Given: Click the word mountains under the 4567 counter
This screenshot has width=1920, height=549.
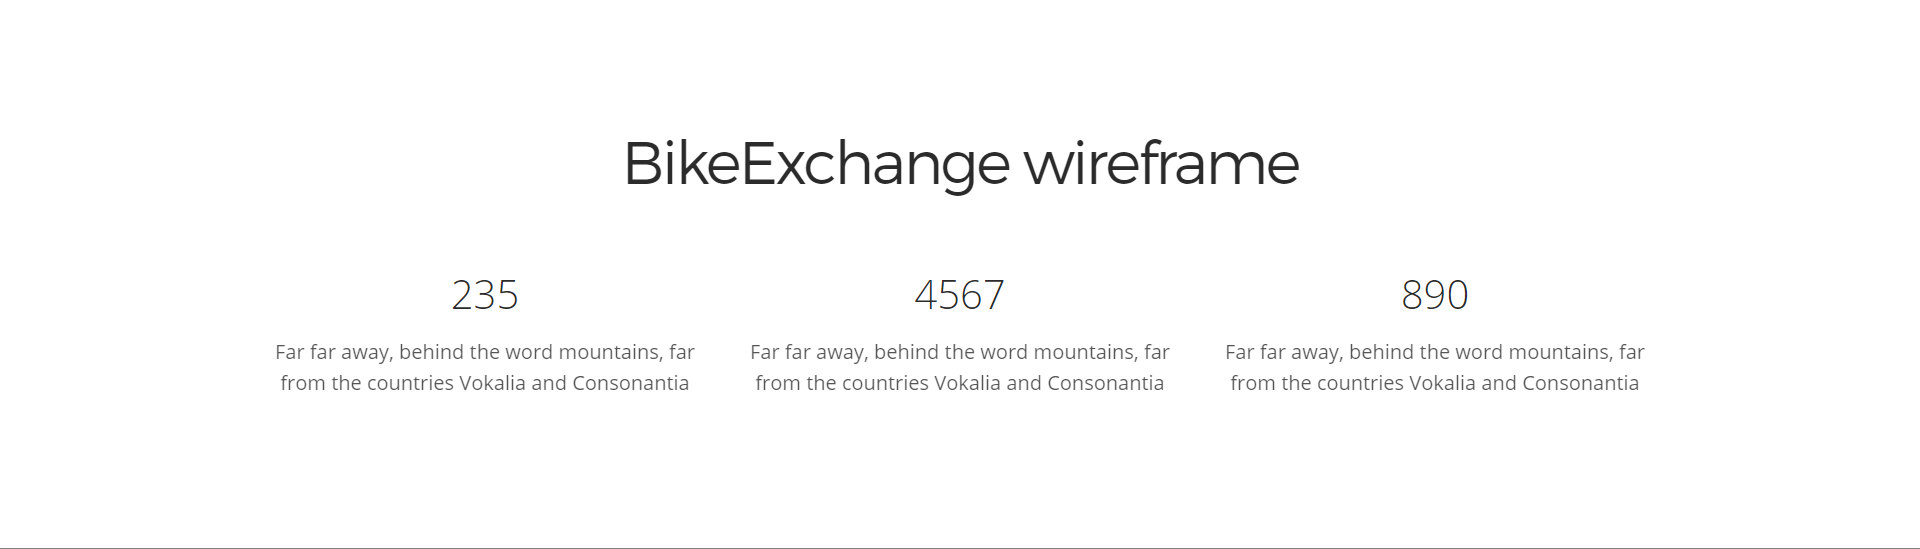Looking at the screenshot, I should (x=1085, y=352).
